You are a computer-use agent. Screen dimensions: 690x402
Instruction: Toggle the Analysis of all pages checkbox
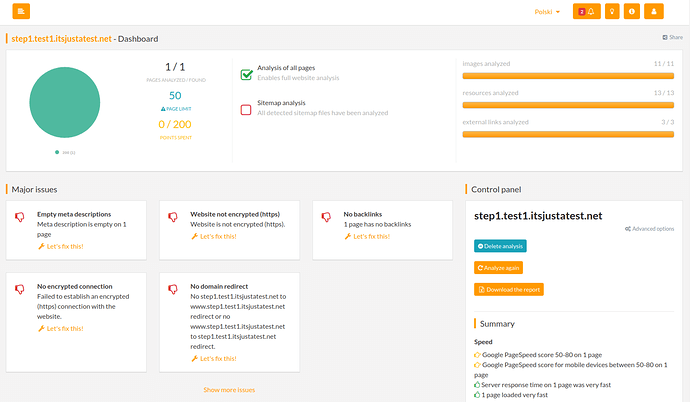[x=246, y=74]
